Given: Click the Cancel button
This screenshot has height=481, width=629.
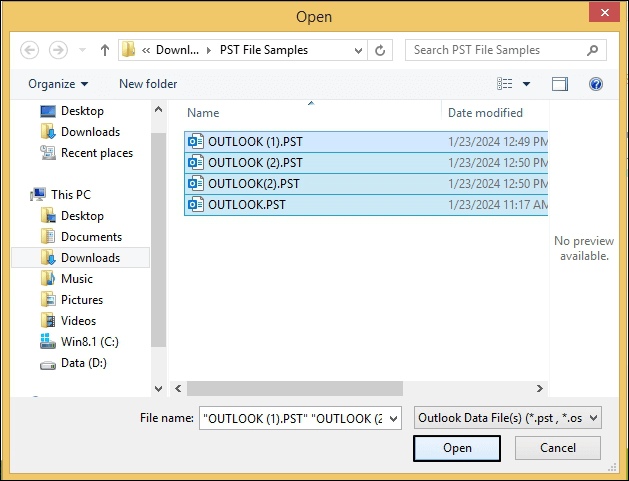Looking at the screenshot, I should pyautogui.click(x=558, y=448).
